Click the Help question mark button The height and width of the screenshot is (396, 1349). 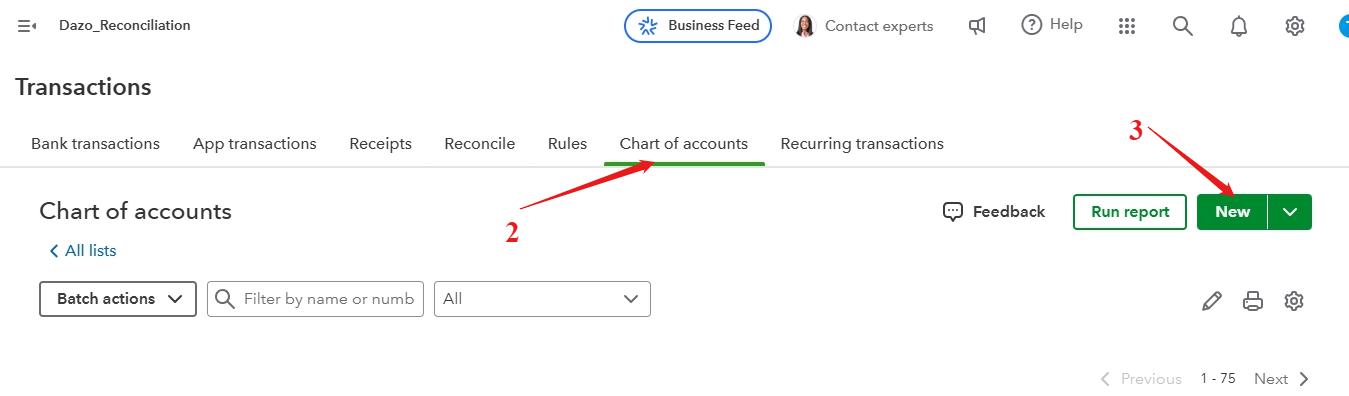pyautogui.click(x=1052, y=25)
